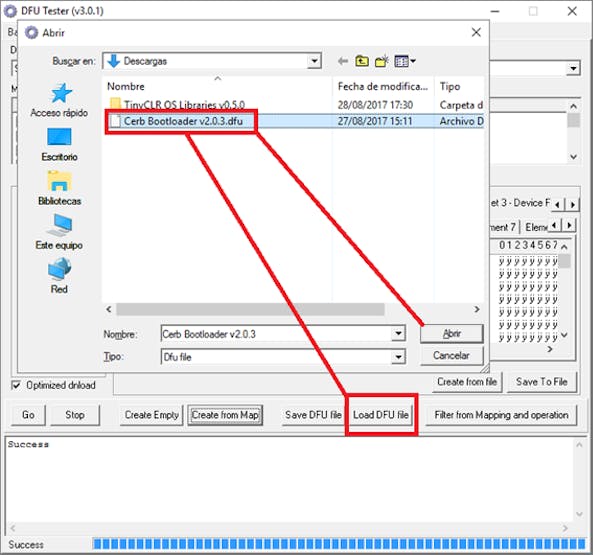Click the Load DFU file button

[x=381, y=415]
